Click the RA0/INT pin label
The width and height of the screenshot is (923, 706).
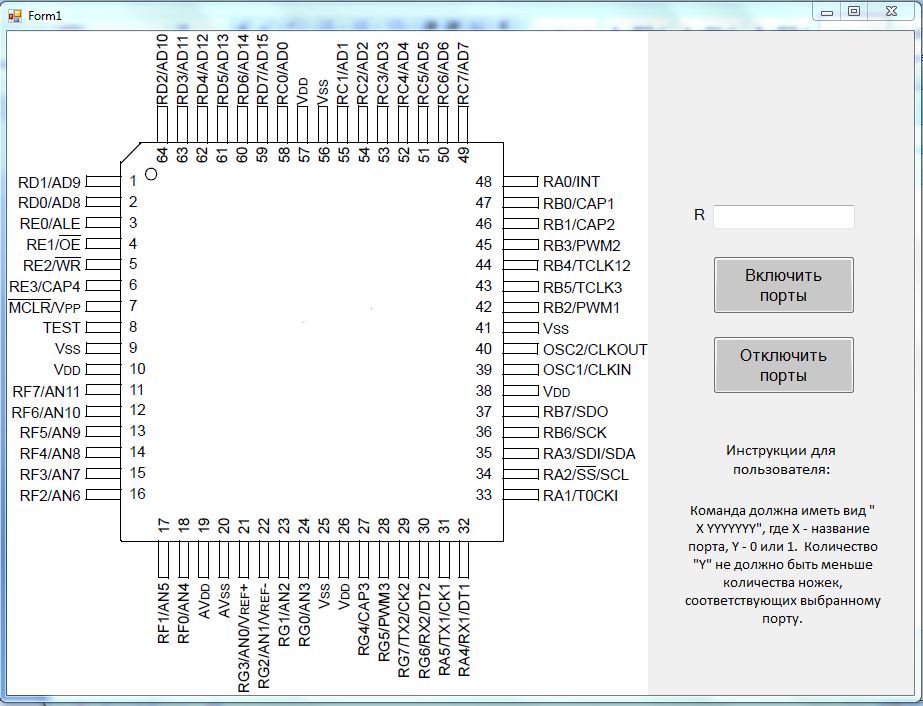[571, 182]
